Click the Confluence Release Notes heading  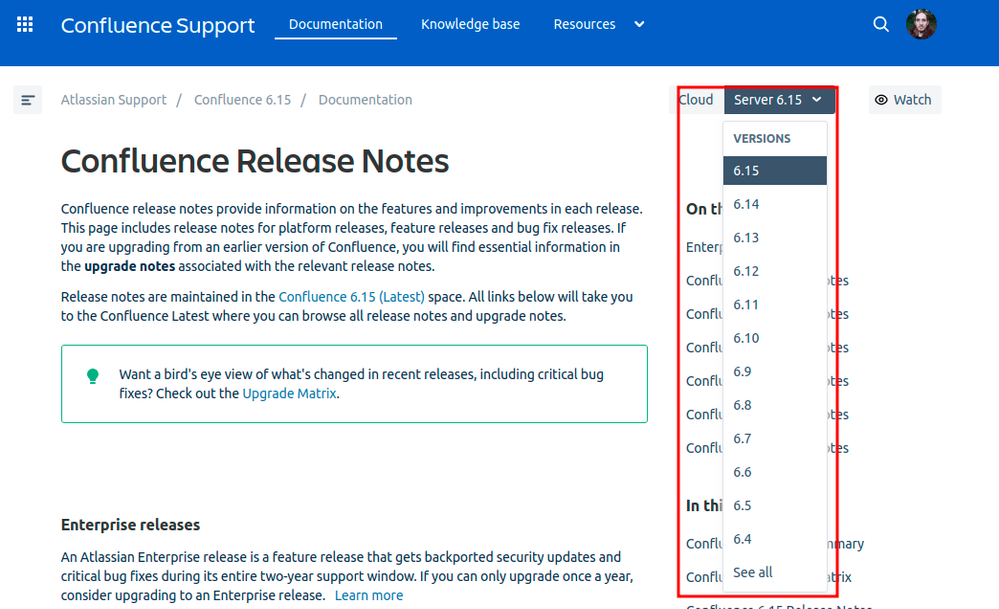255,161
